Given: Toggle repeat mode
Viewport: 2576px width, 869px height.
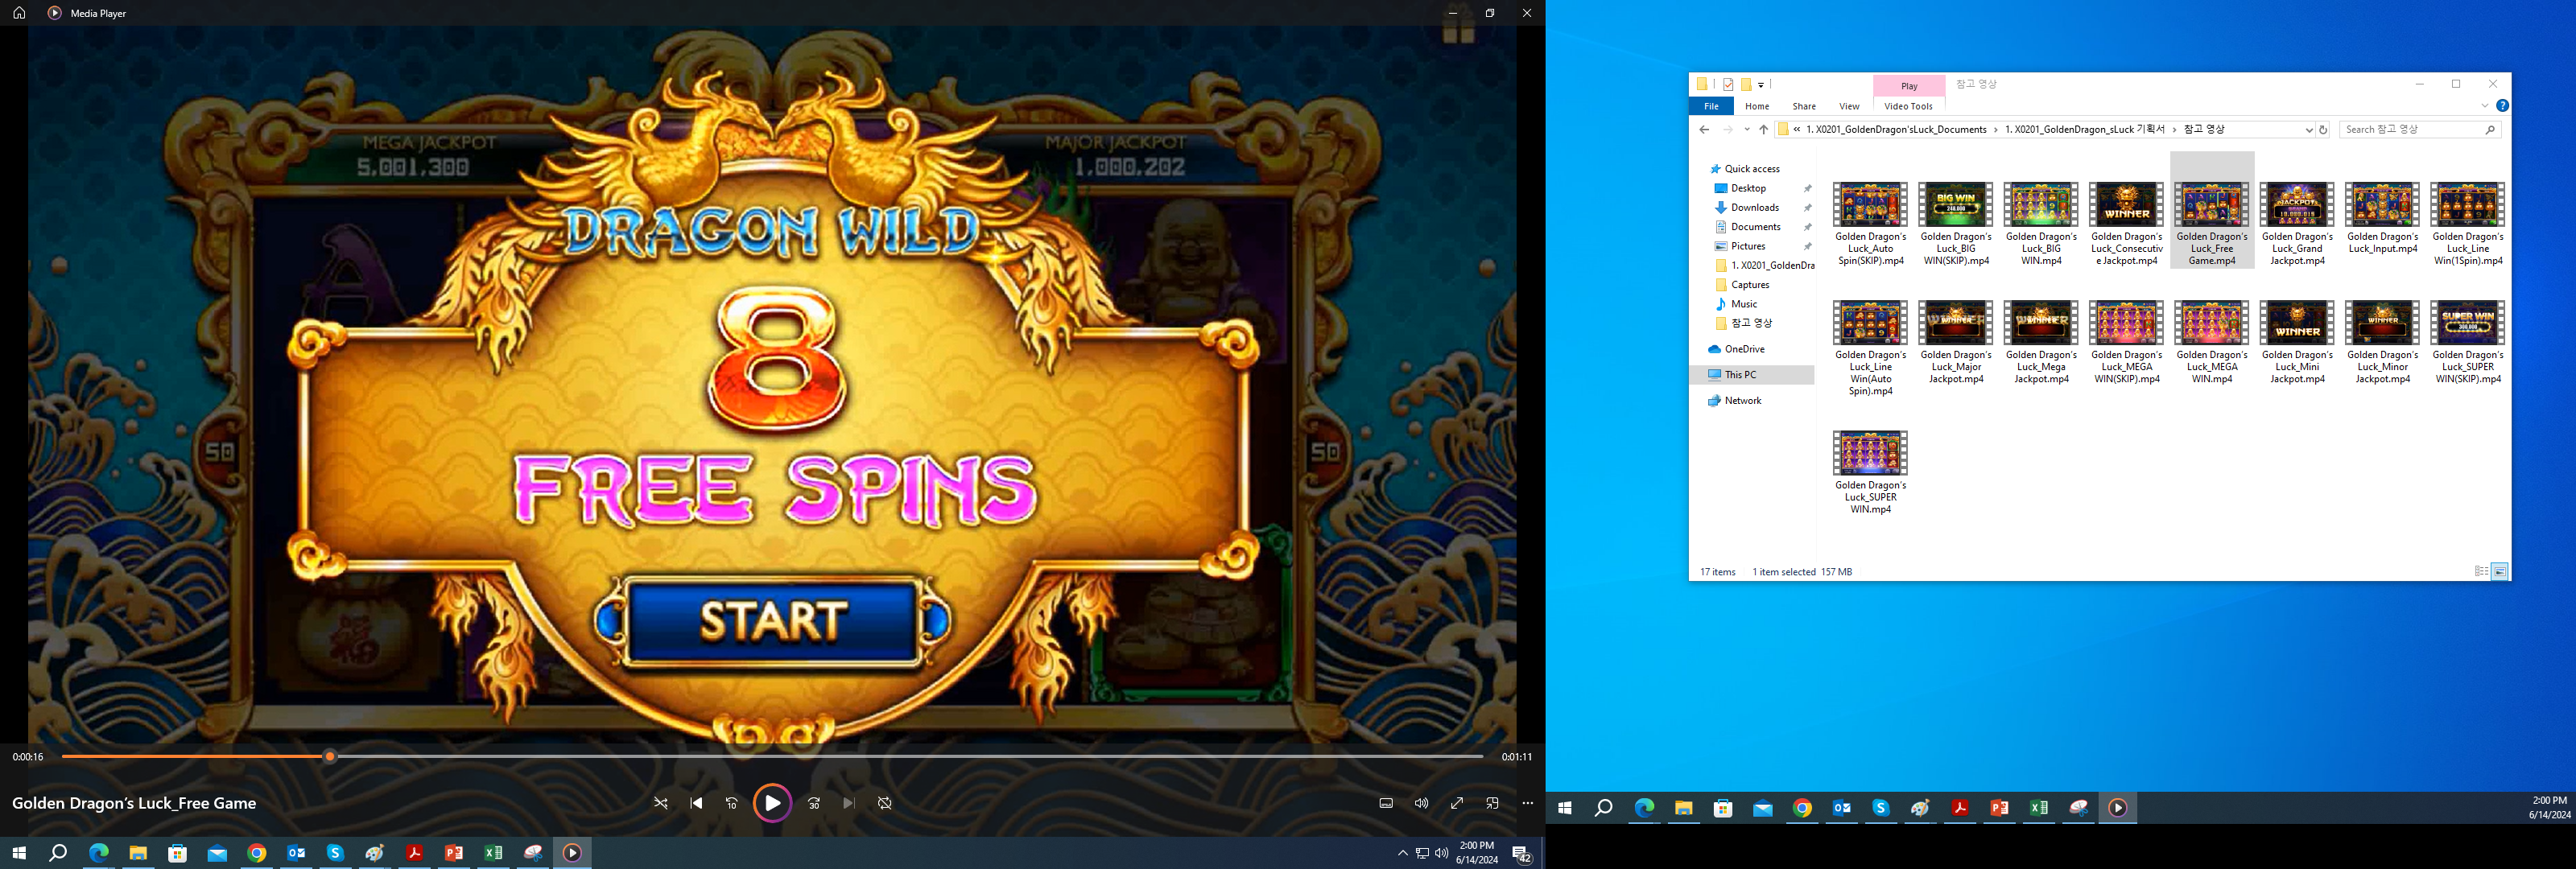Looking at the screenshot, I should tap(885, 803).
